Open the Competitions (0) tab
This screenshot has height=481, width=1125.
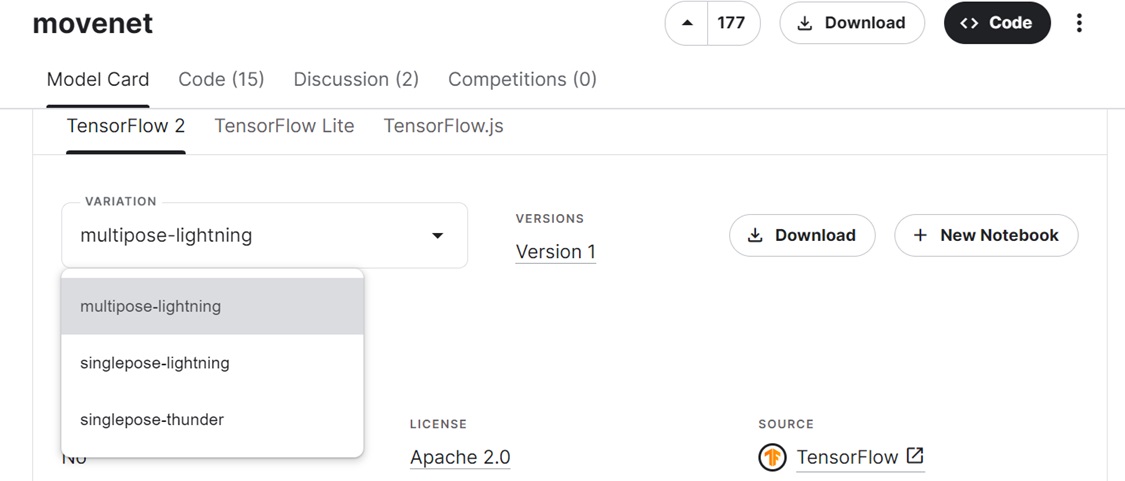pyautogui.click(x=522, y=79)
